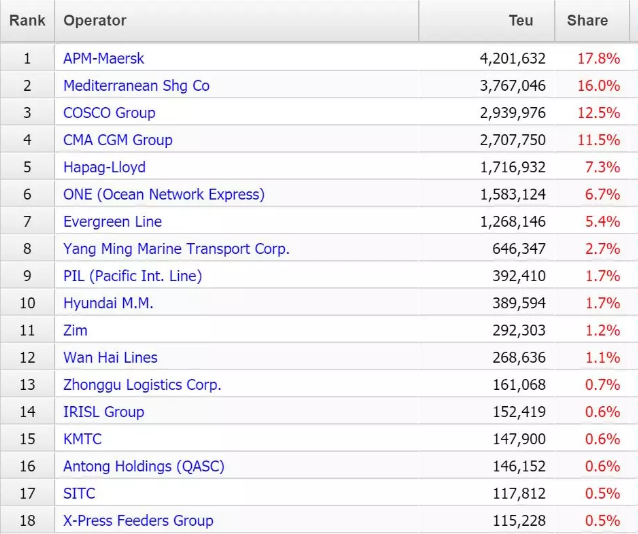Select the 11.5% share value
The image size is (638, 534).
[x=599, y=140]
